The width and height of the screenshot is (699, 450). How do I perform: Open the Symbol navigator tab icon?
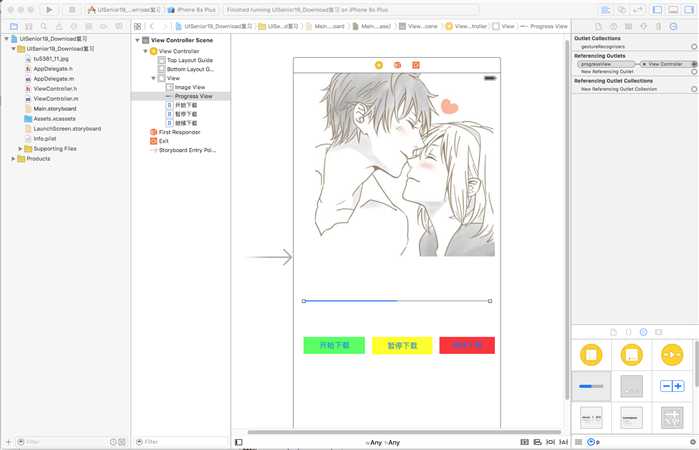[29, 26]
